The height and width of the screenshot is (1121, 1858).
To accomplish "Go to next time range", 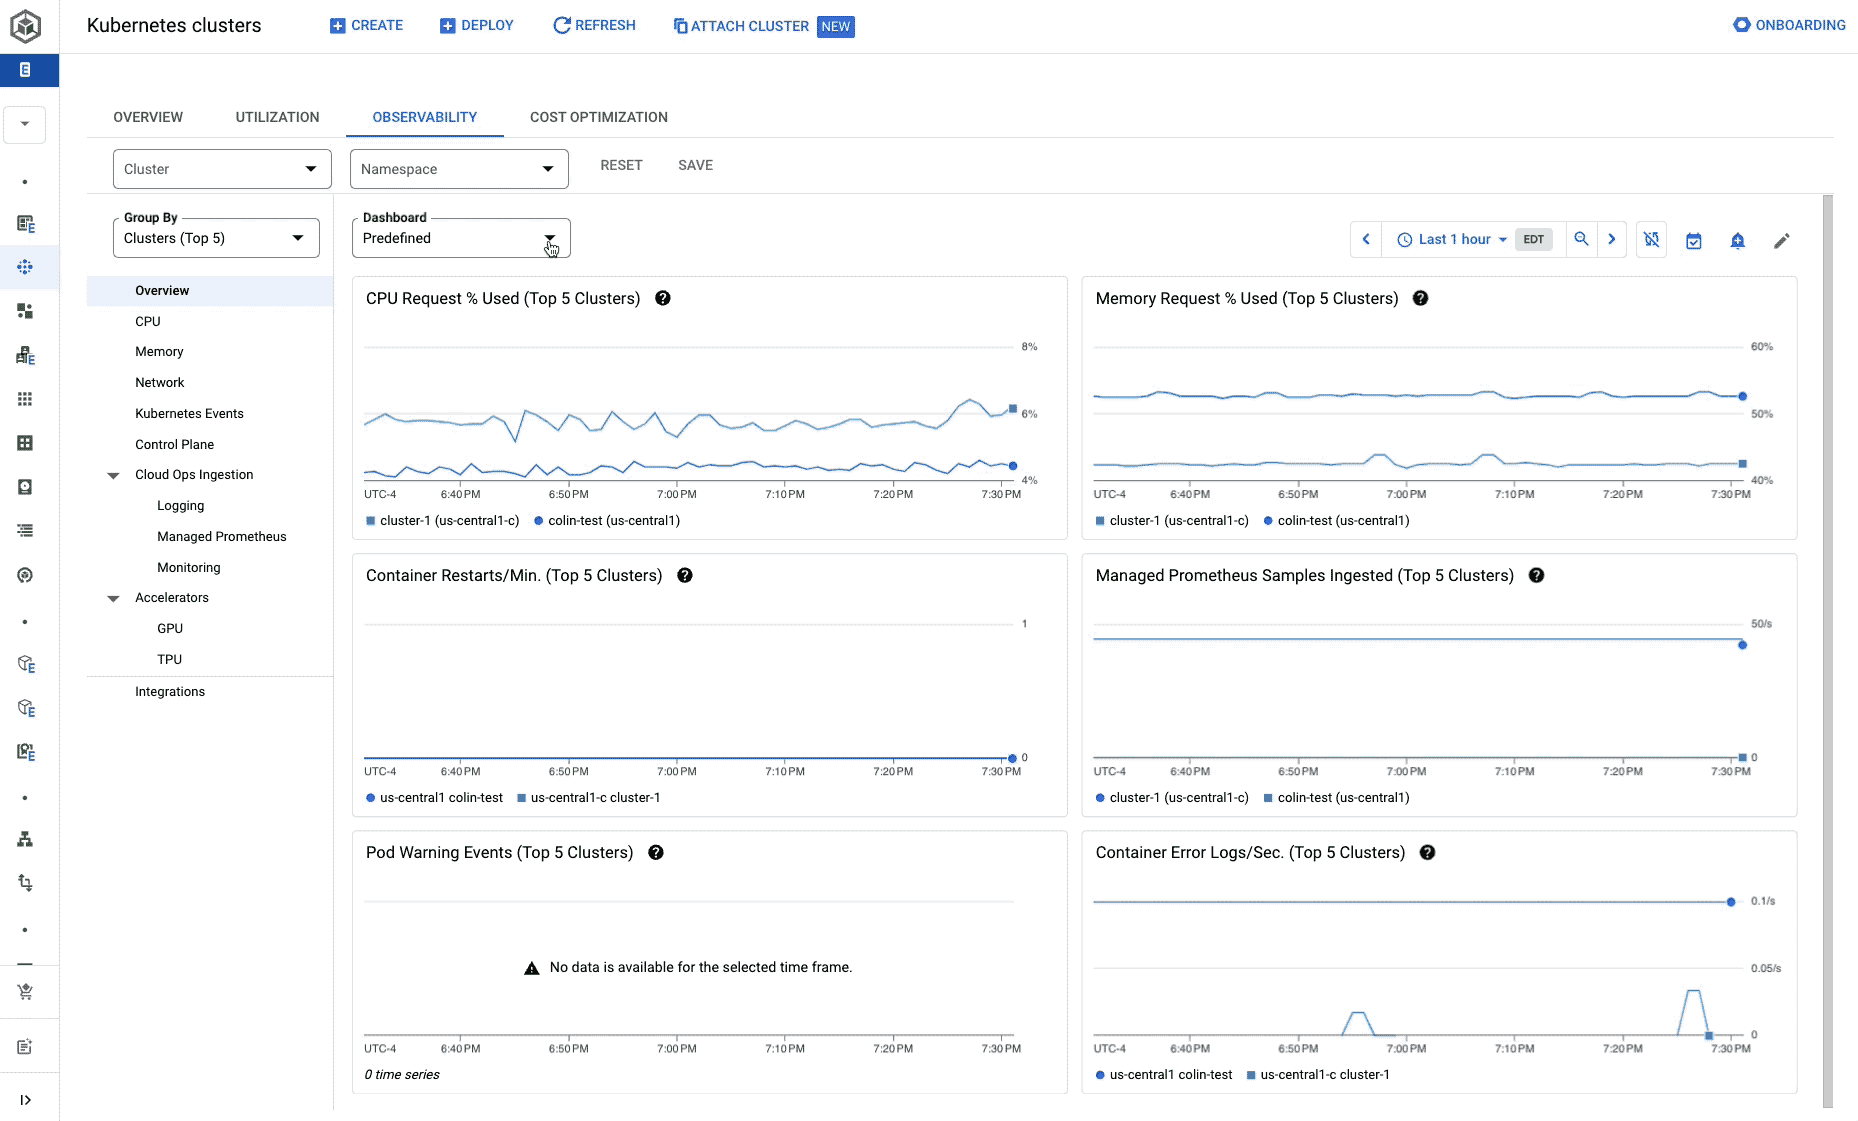I will point(1612,239).
